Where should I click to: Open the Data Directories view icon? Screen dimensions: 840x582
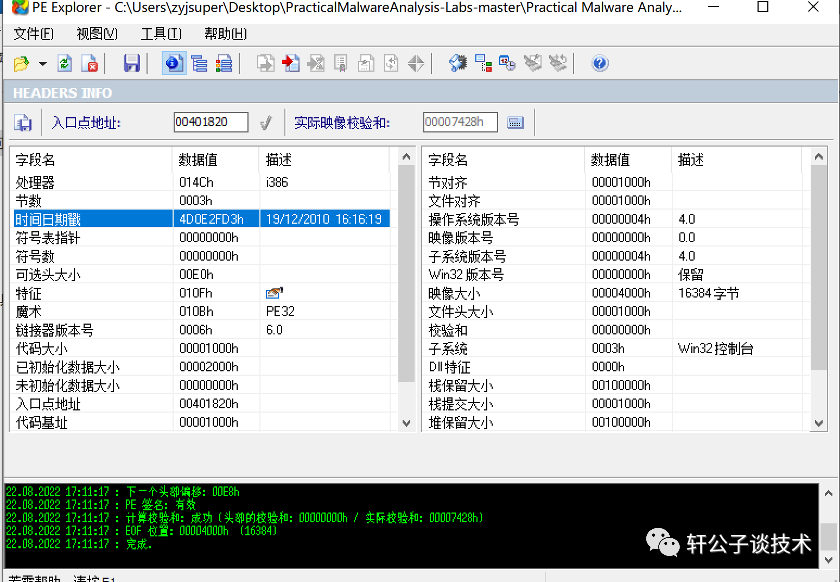click(x=199, y=64)
